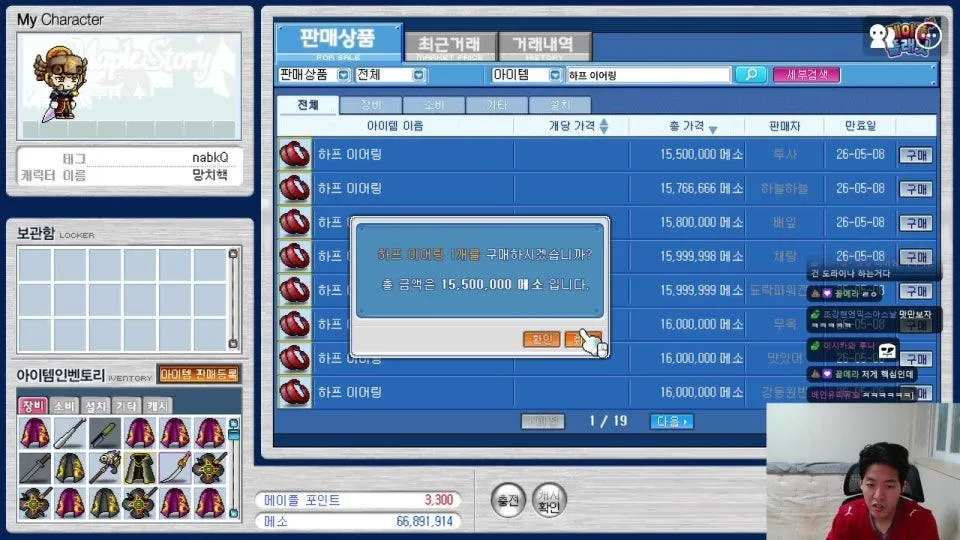Click the 메이플 포인트 value 3,300
Image resolution: width=960 pixels, height=540 pixels.
click(439, 500)
